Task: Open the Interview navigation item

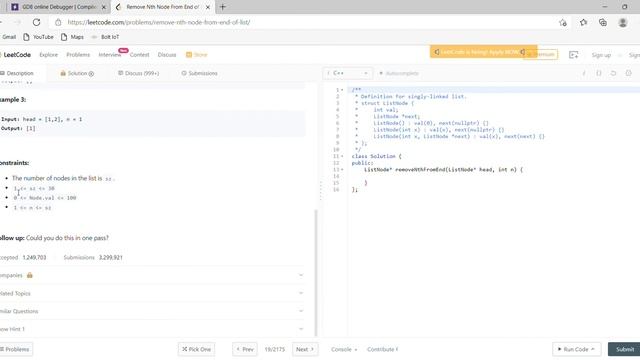Action: tap(110, 55)
